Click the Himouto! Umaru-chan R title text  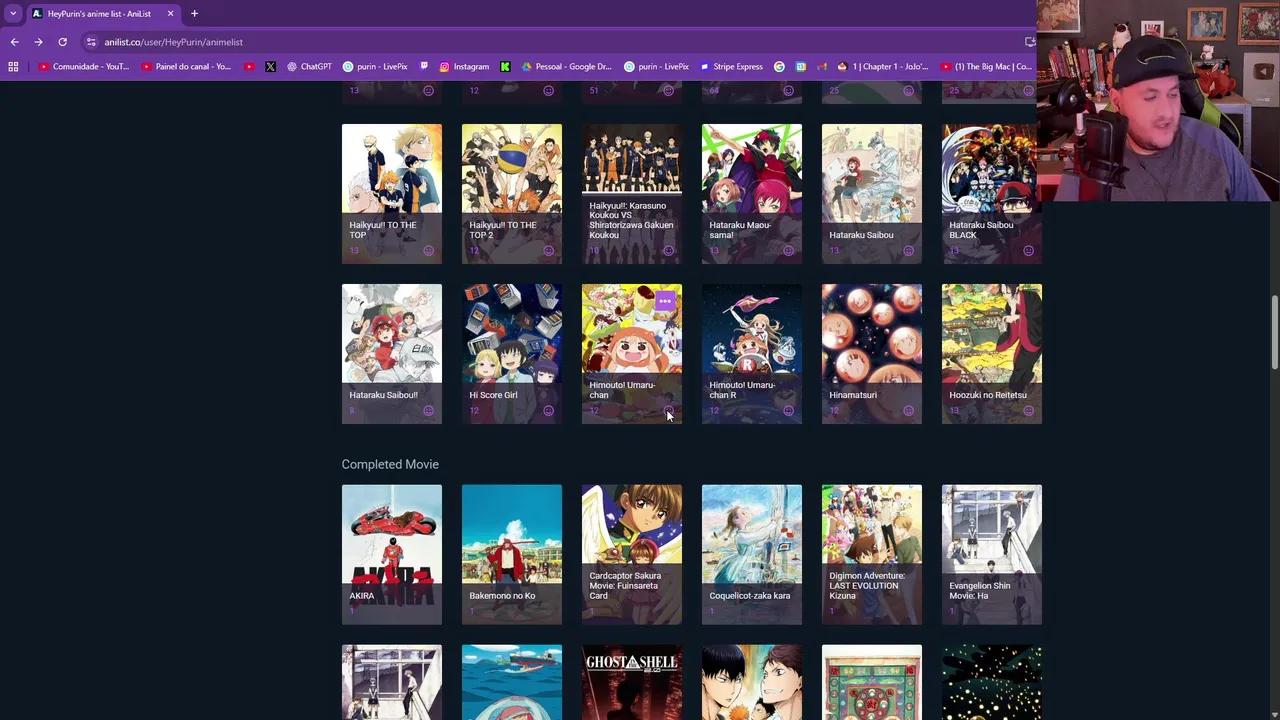click(x=742, y=390)
